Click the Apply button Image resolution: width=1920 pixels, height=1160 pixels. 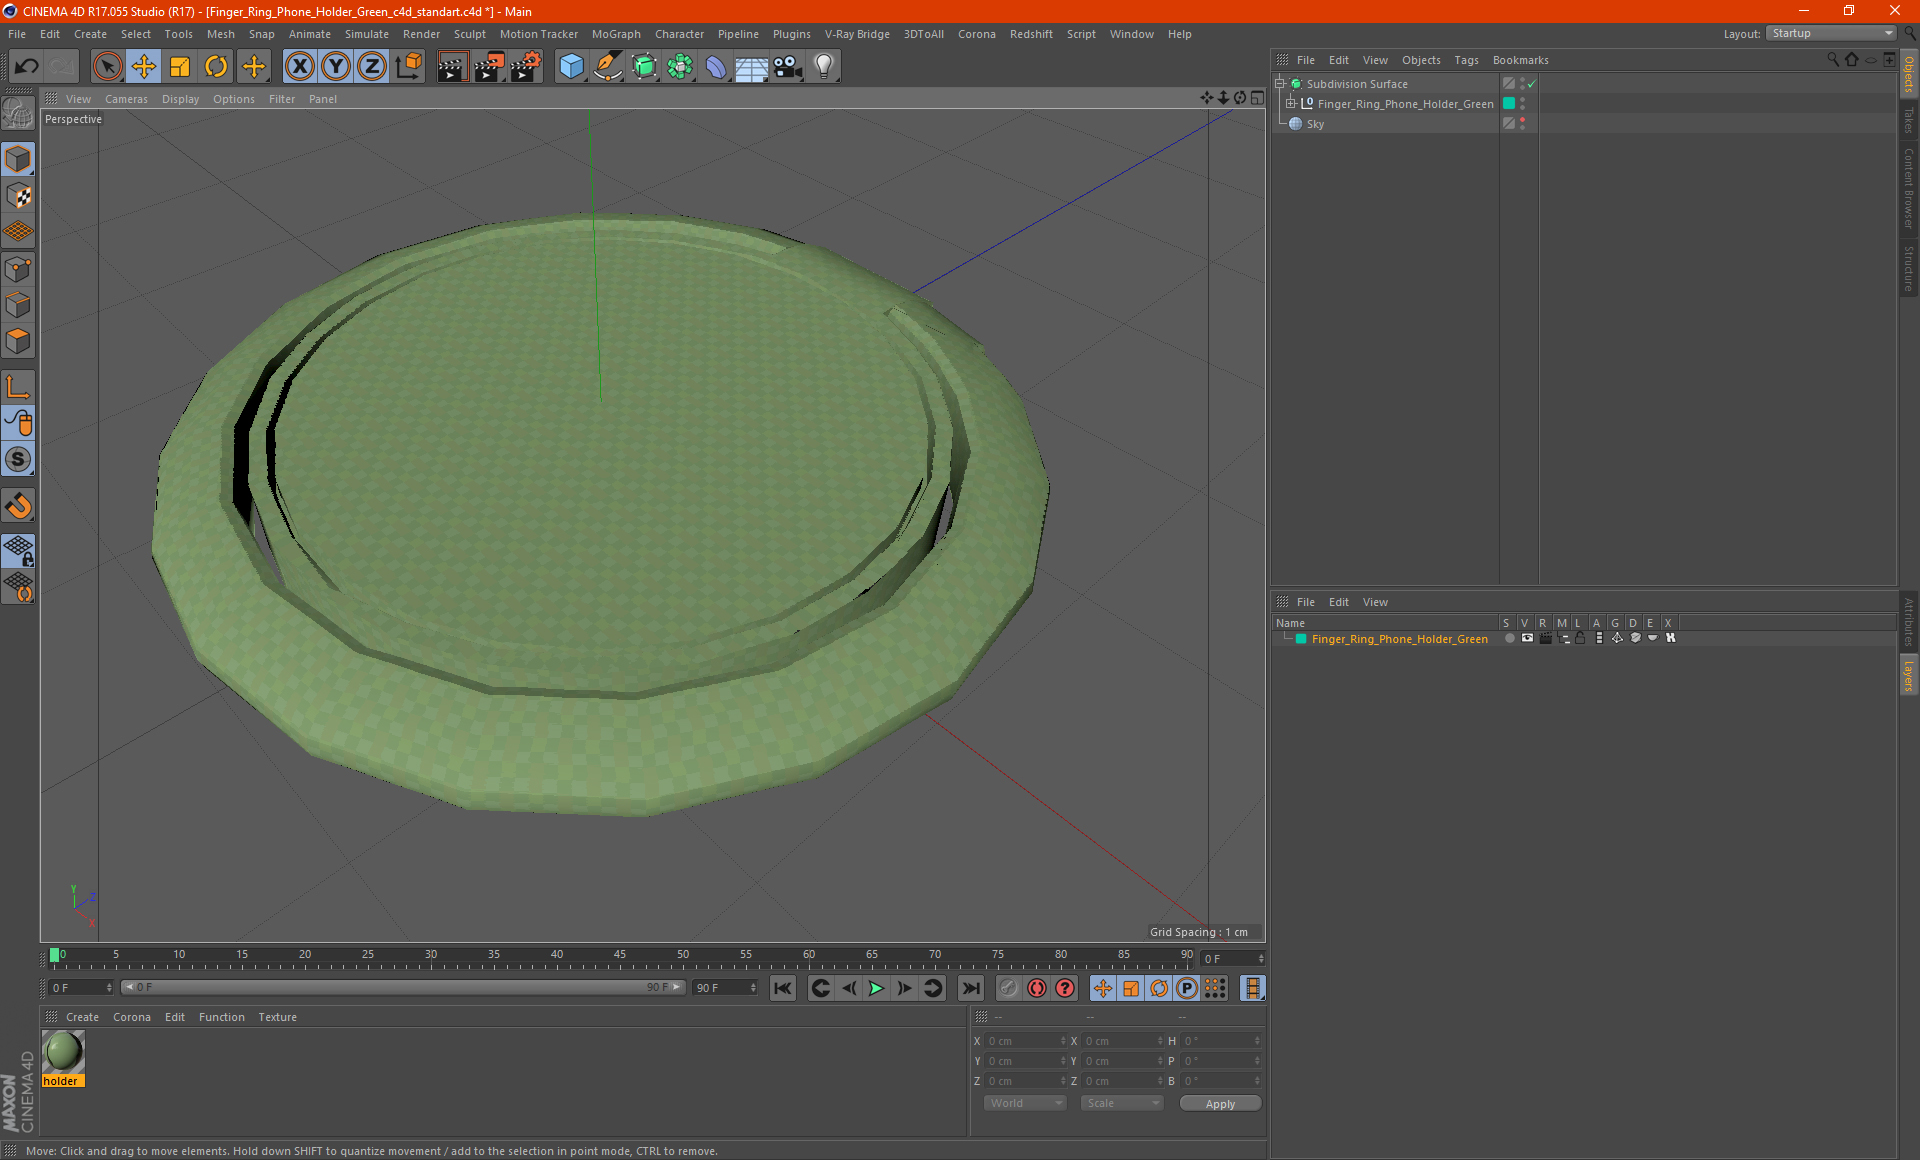coord(1220,1103)
